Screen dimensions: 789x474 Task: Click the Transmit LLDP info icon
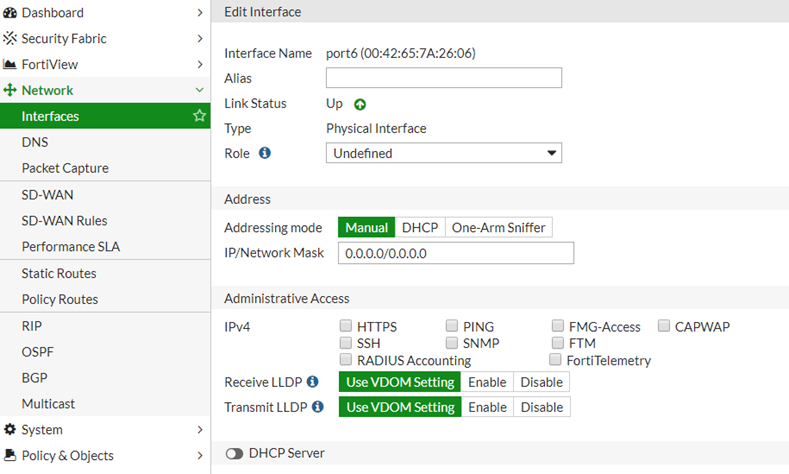tap(318, 407)
